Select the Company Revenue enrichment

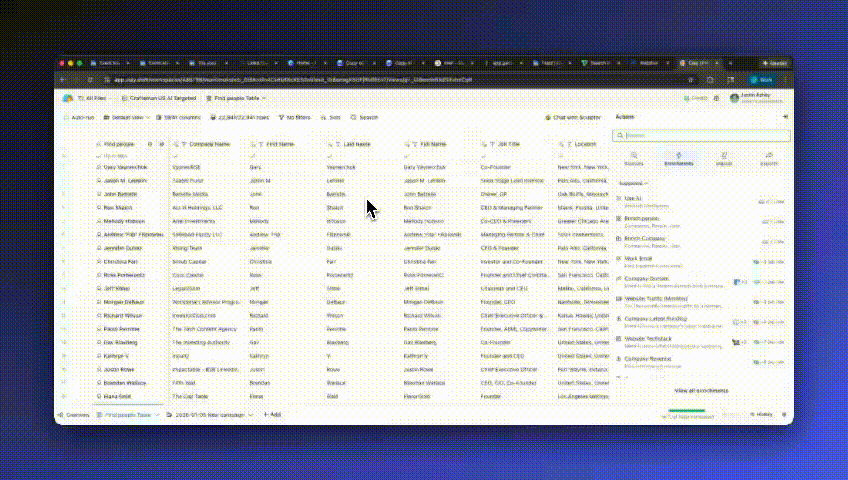pyautogui.click(x=701, y=362)
